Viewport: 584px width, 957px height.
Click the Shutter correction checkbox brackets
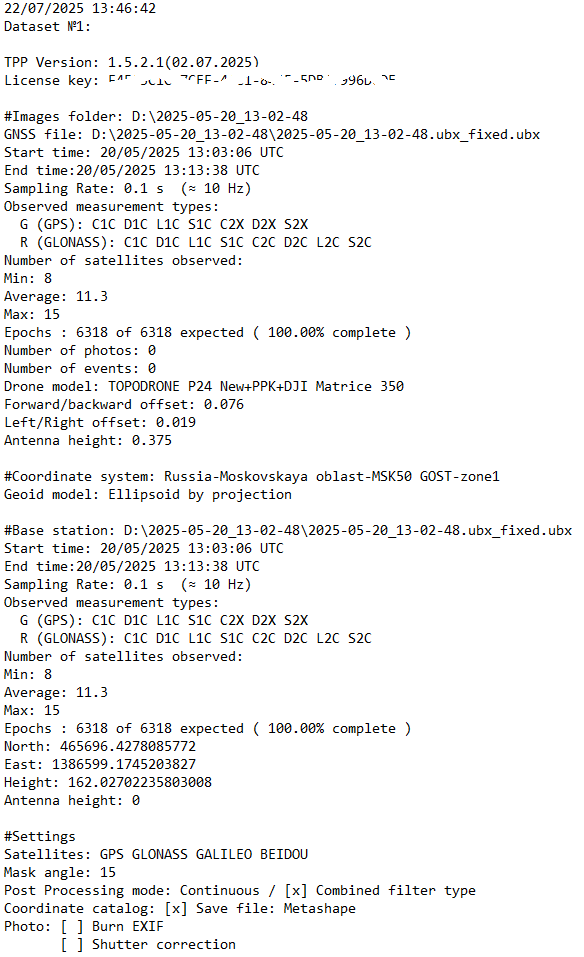click(72, 945)
